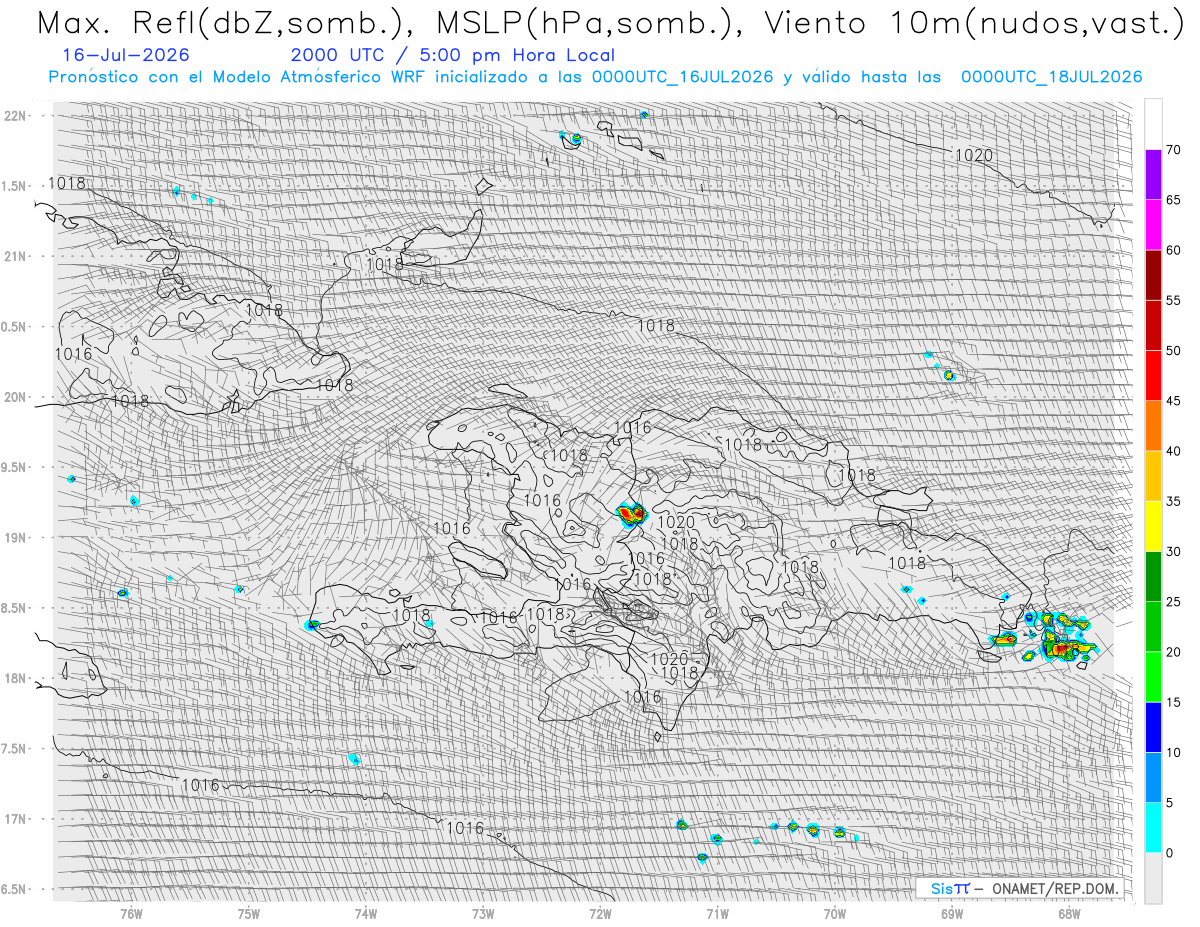1200x927 pixels.
Task: Click the forecast date '16-Jul-2026'
Action: 125,56
